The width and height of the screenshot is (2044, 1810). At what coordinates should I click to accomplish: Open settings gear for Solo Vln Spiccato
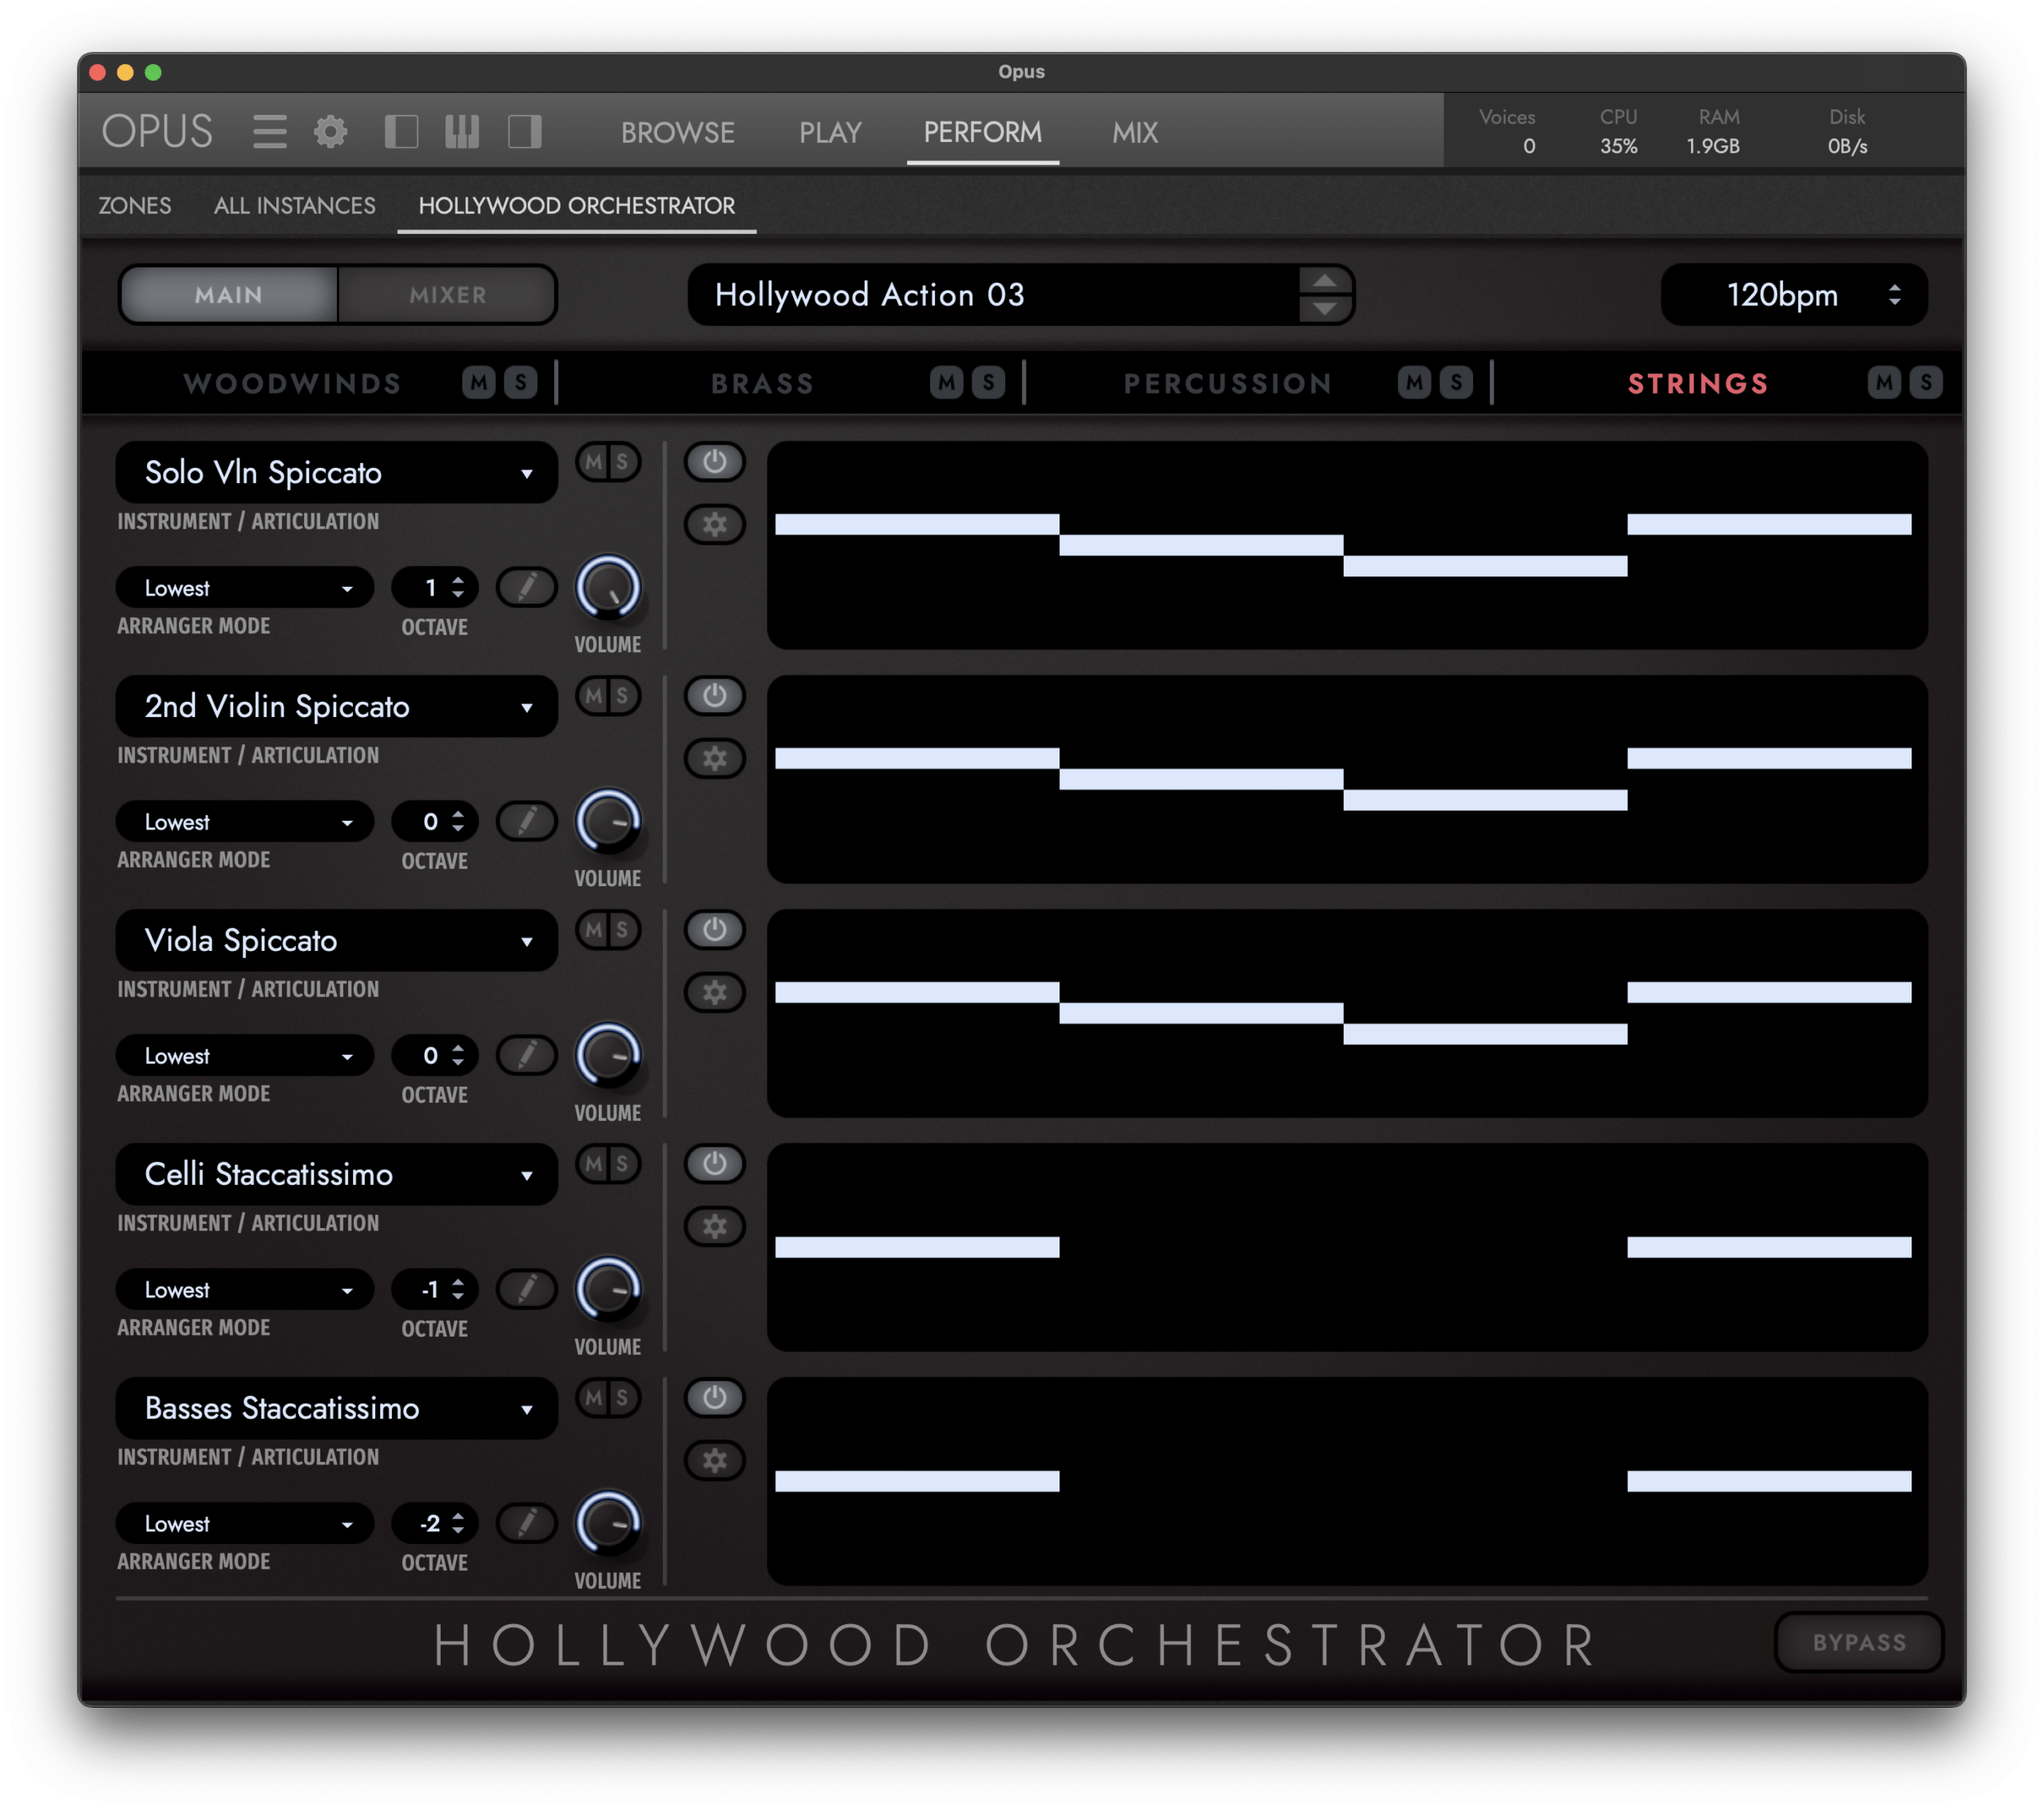(x=714, y=525)
